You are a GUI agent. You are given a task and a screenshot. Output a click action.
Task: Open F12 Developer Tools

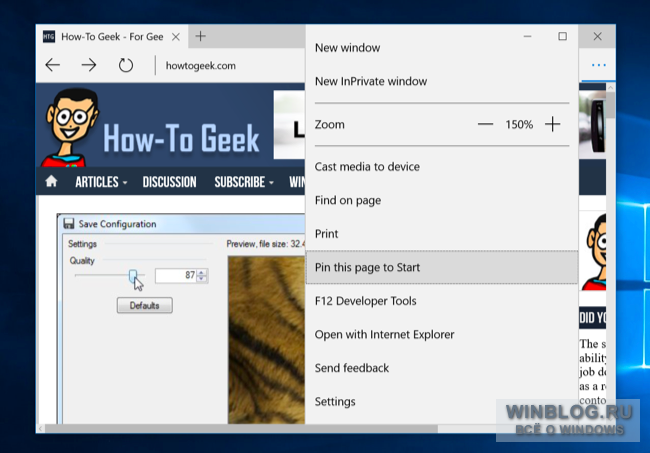441,301
